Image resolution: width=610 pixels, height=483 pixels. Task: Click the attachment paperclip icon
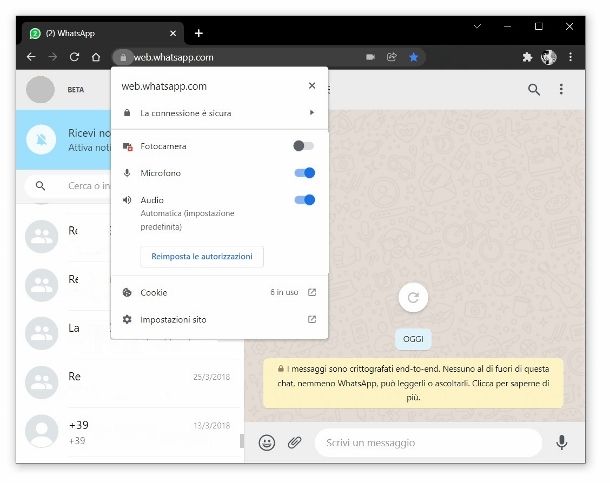294,443
